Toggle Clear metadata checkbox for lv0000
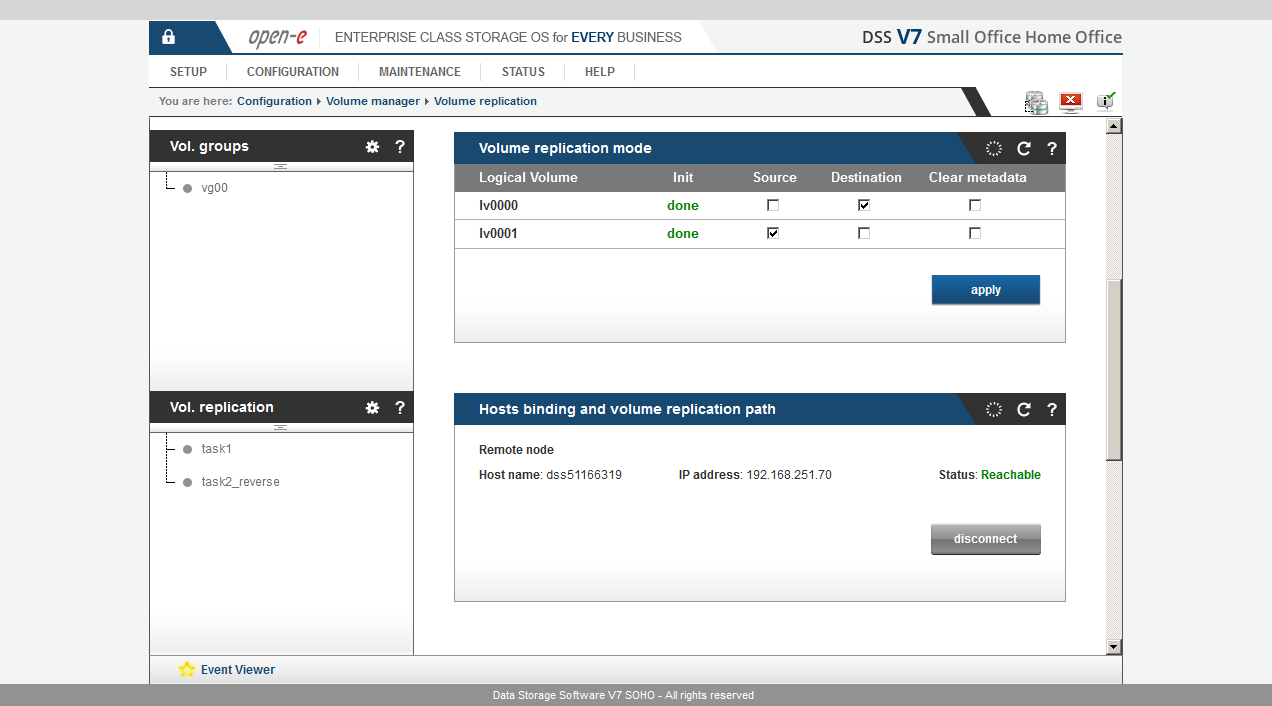Viewport: 1272px width, 706px height. click(975, 205)
